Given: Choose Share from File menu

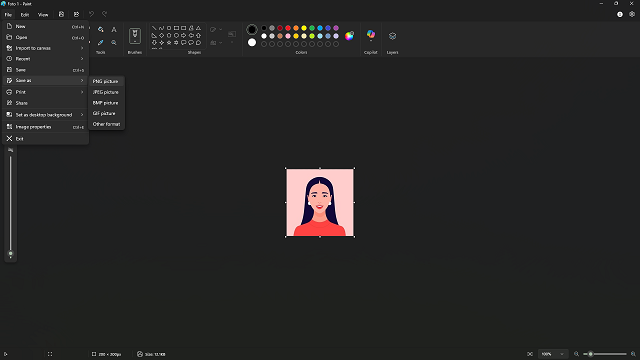Looking at the screenshot, I should coord(46,103).
